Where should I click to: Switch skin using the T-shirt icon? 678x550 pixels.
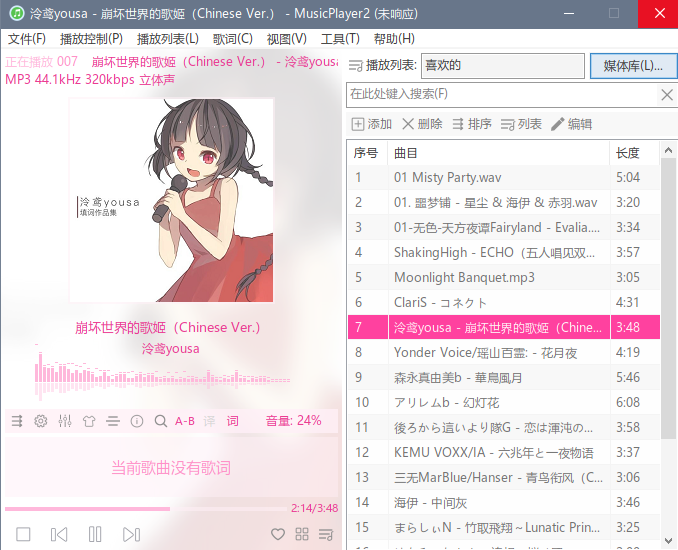point(89,421)
